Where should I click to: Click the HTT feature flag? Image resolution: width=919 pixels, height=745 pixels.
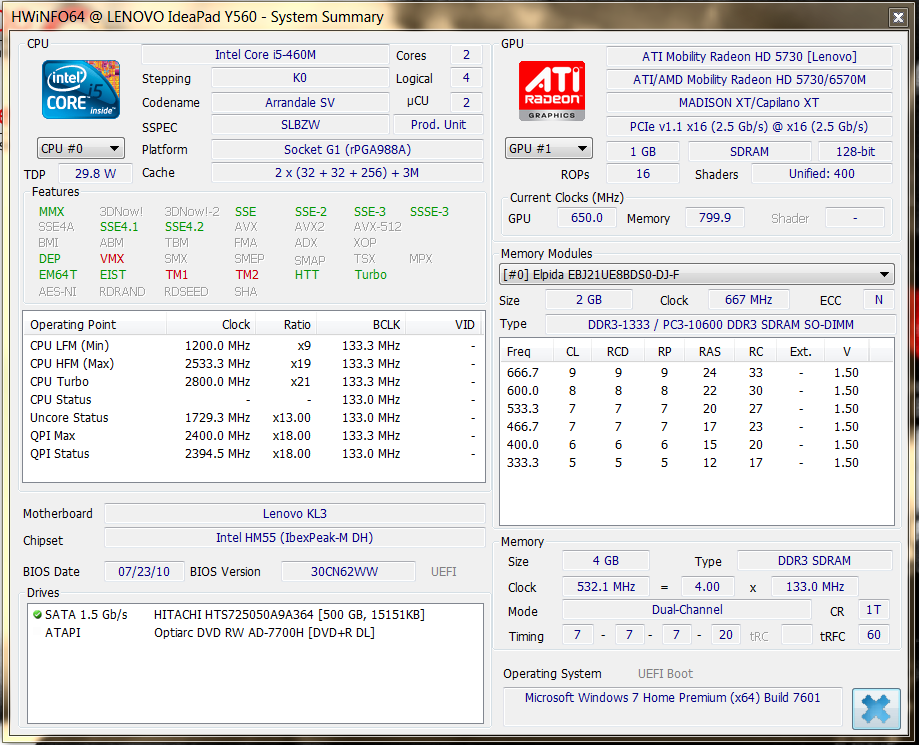coord(307,275)
